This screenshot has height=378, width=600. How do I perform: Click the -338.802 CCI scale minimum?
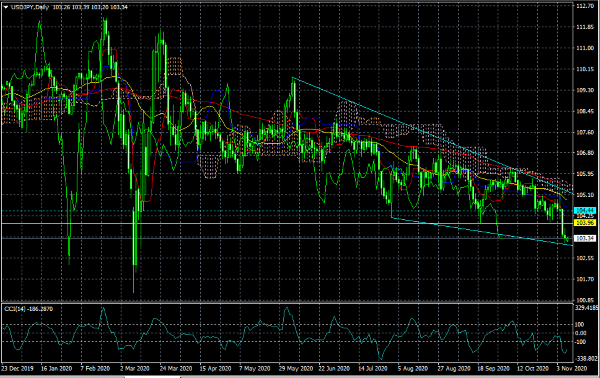586,358
